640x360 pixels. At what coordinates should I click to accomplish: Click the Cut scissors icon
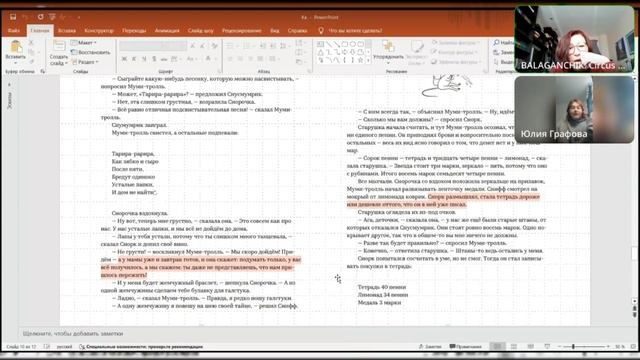coord(31,42)
